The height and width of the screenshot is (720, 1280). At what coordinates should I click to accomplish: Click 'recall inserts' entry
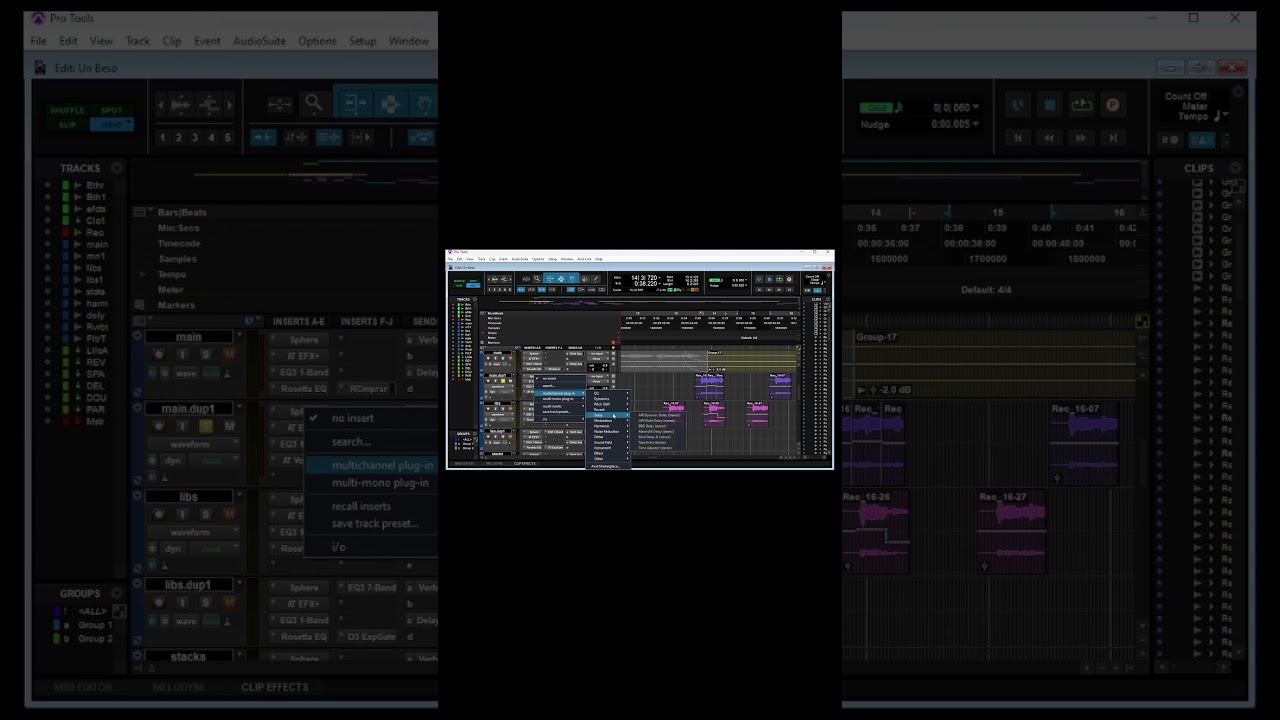[x=552, y=406]
